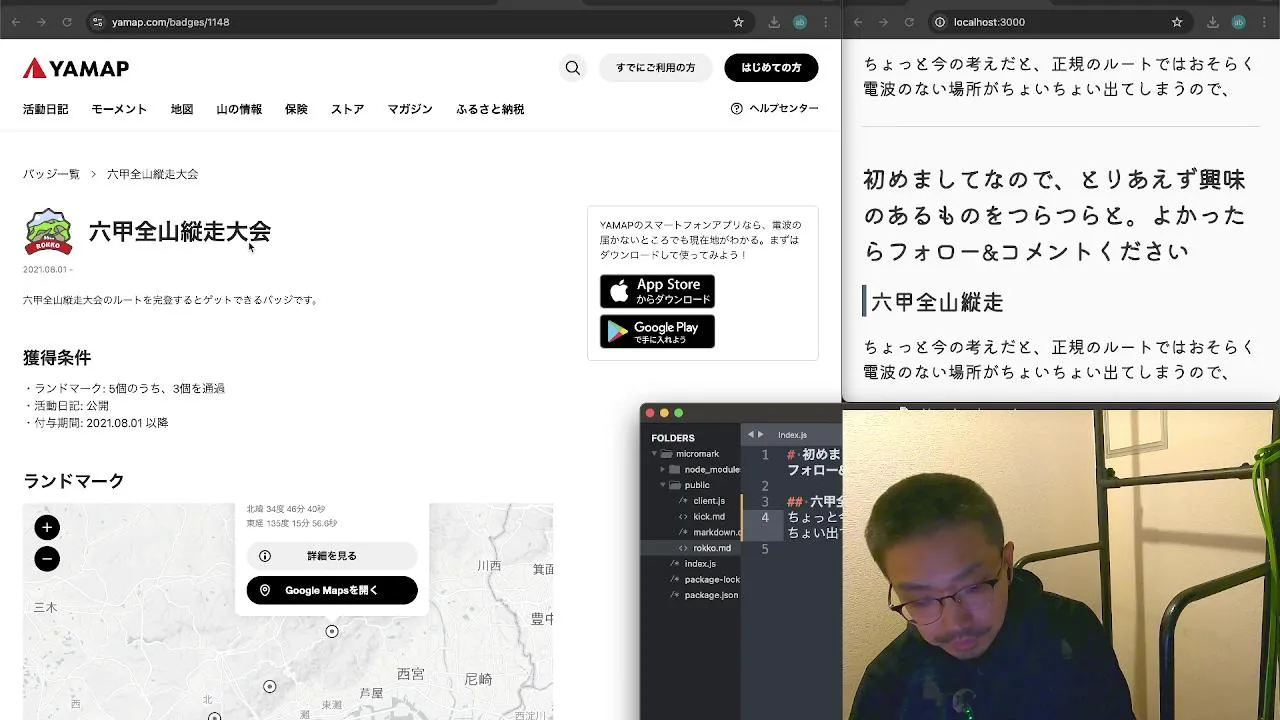This screenshot has width=1280, height=720.
Task: Open index.js in the editor sidebar
Action: coord(700,564)
